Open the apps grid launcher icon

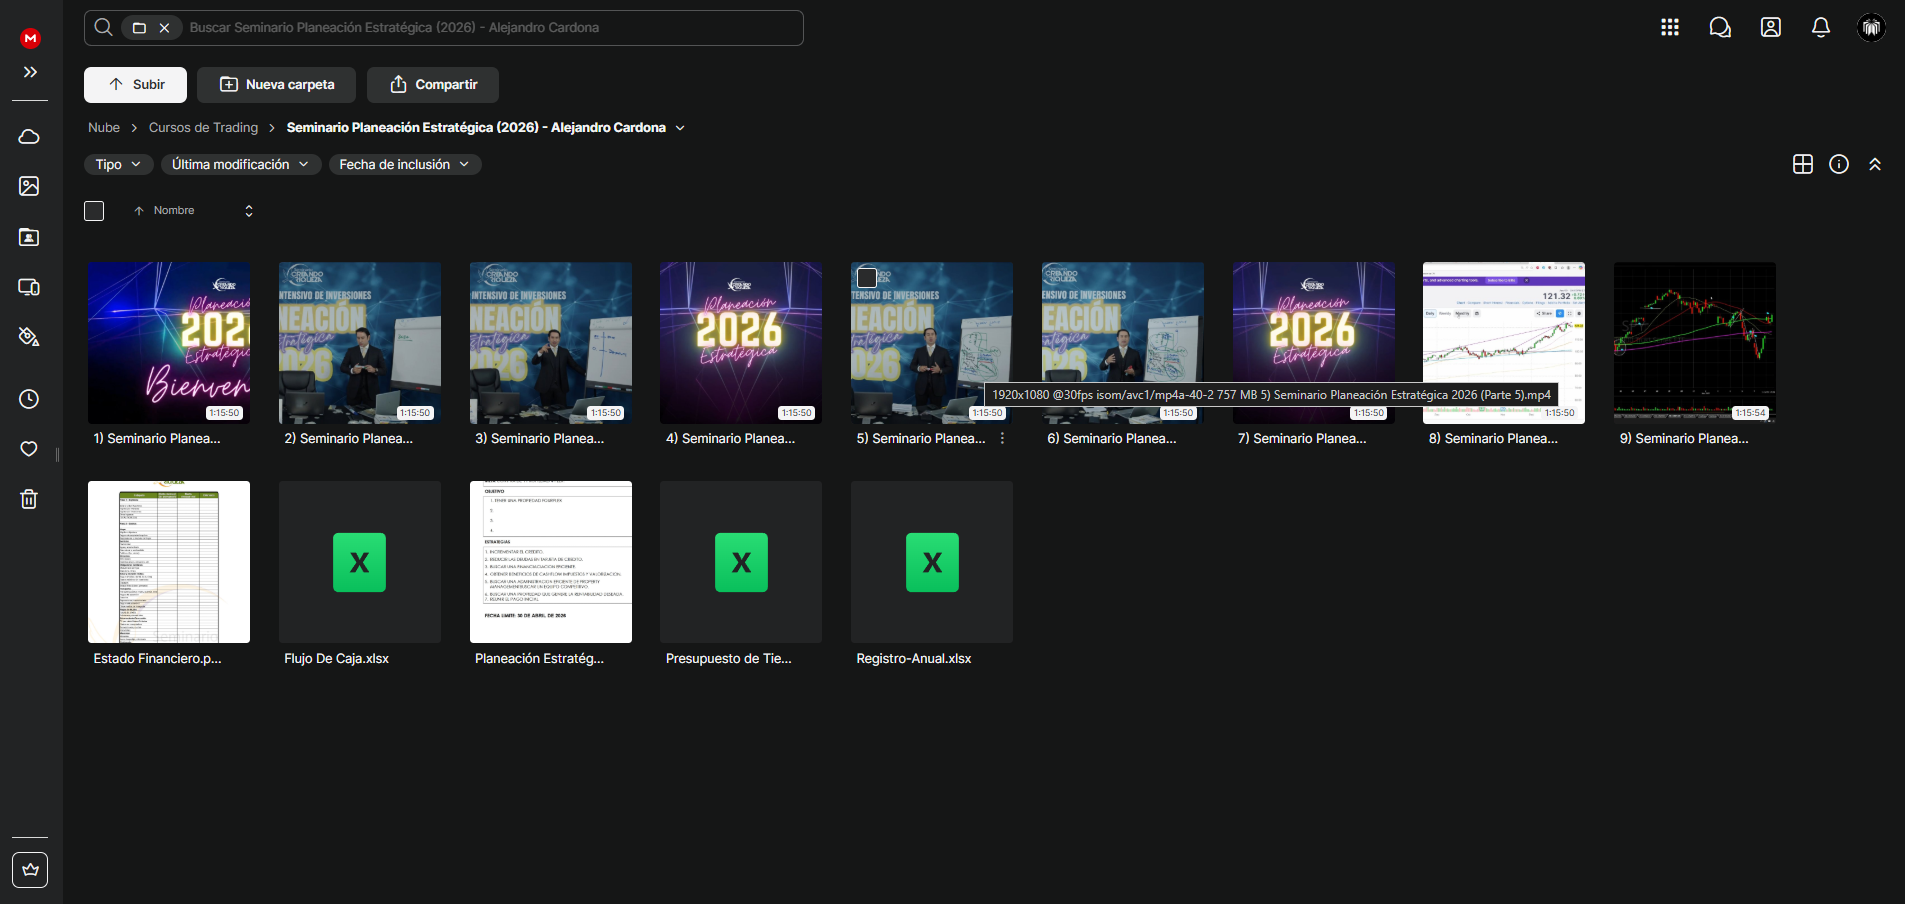(1670, 27)
